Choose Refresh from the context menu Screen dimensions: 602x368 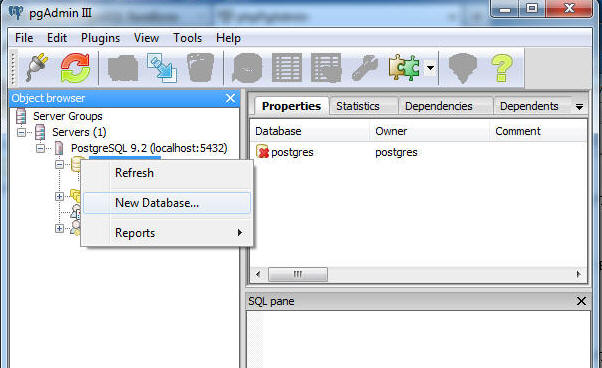tap(167, 173)
